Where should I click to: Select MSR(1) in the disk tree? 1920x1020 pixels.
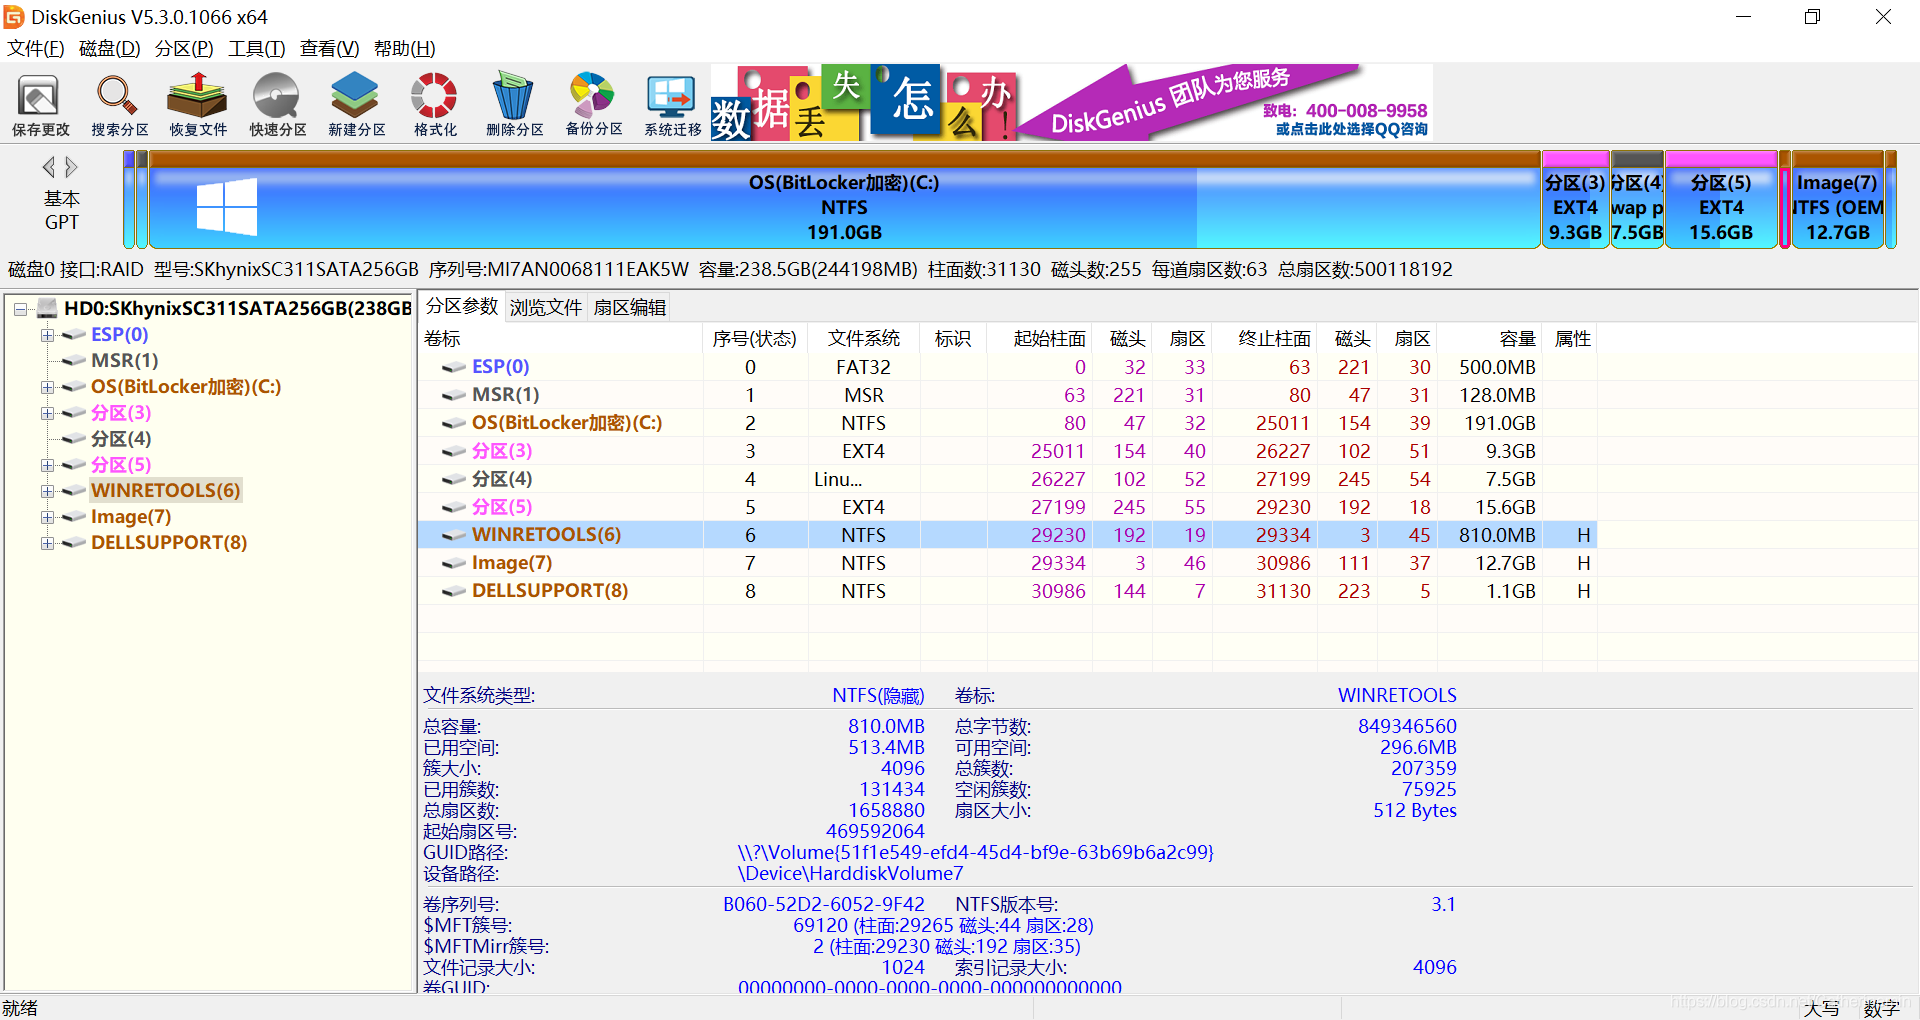[124, 360]
